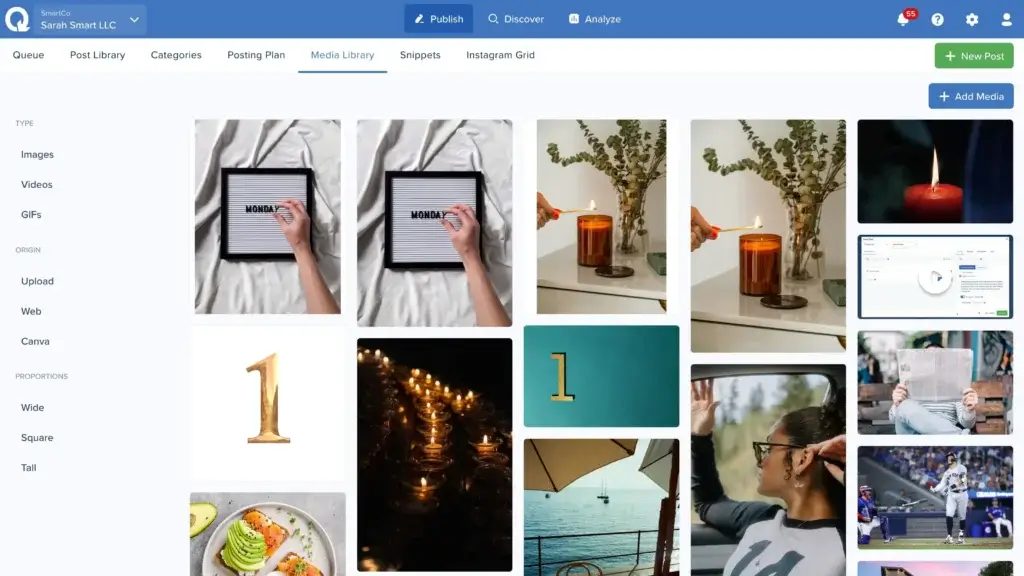Image resolution: width=1024 pixels, height=576 pixels.
Task: Expand the Sarah Smart LLC account dropdown
Action: 90,20
